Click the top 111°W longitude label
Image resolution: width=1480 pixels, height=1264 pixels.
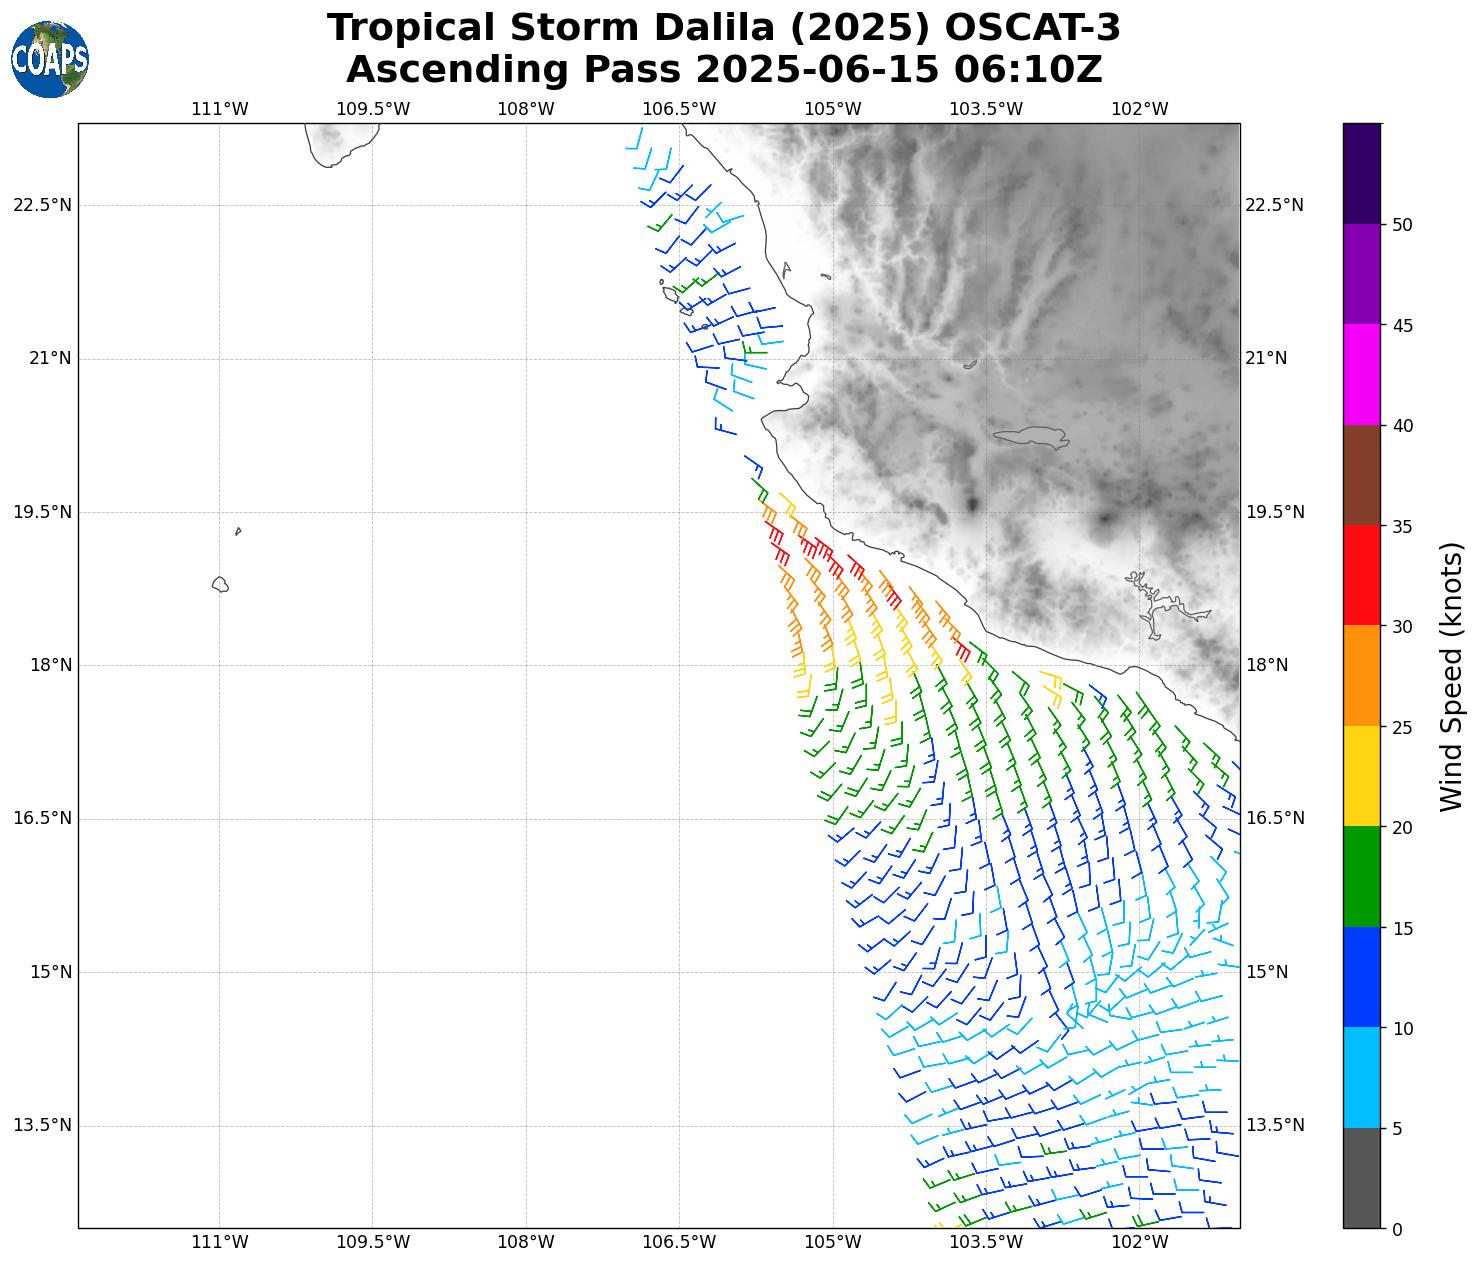click(x=220, y=109)
